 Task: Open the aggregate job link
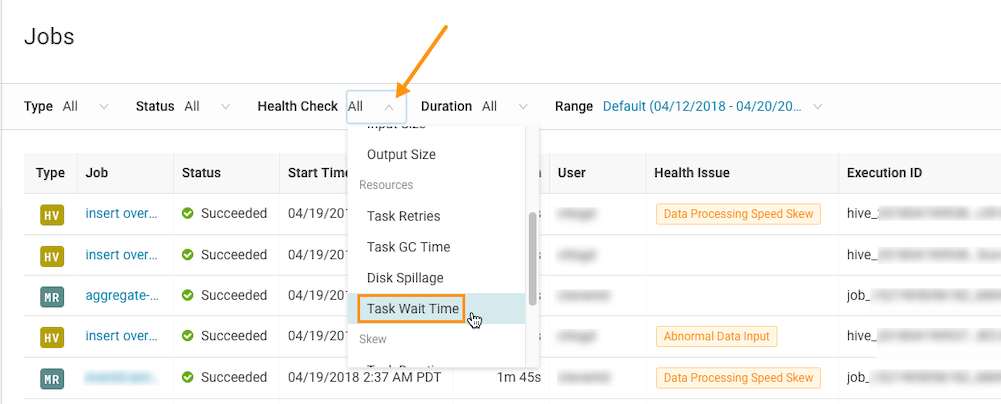(x=122, y=296)
